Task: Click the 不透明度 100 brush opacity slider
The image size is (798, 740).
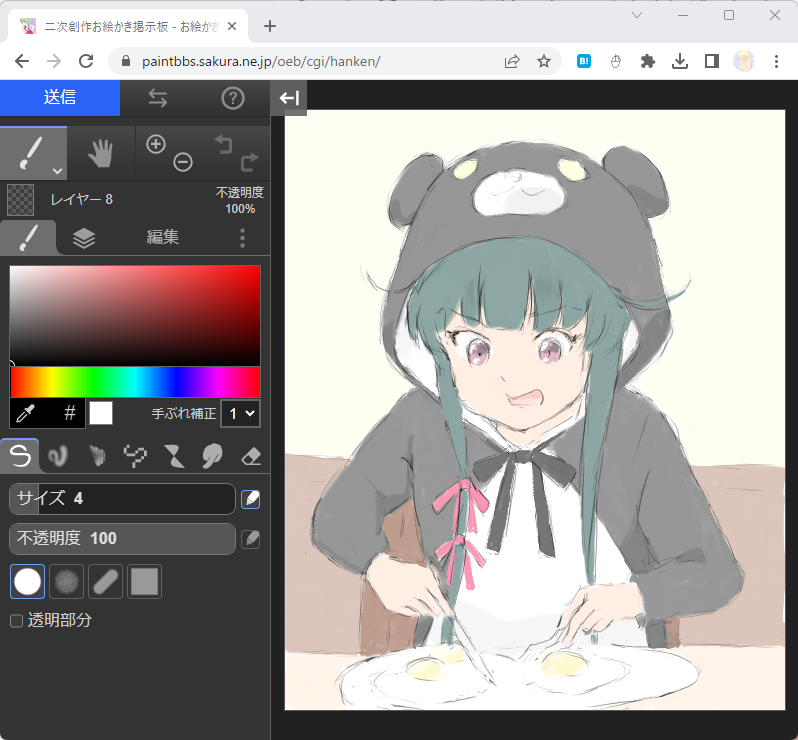Action: click(x=122, y=538)
